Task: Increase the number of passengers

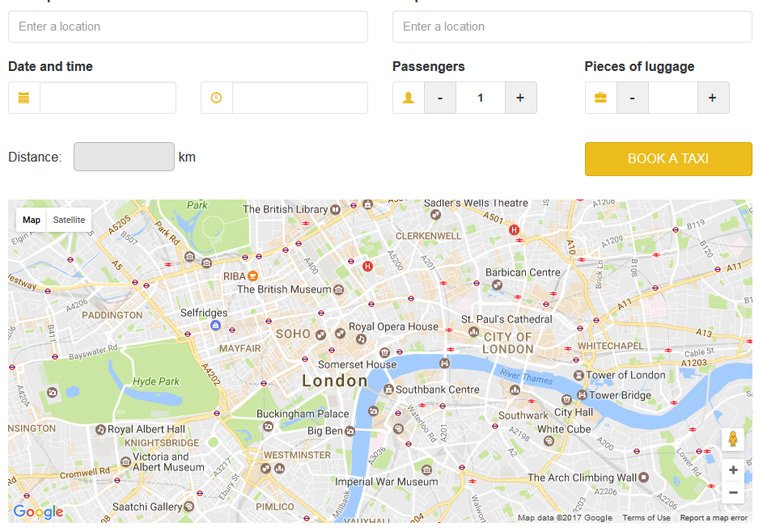Action: [520, 98]
